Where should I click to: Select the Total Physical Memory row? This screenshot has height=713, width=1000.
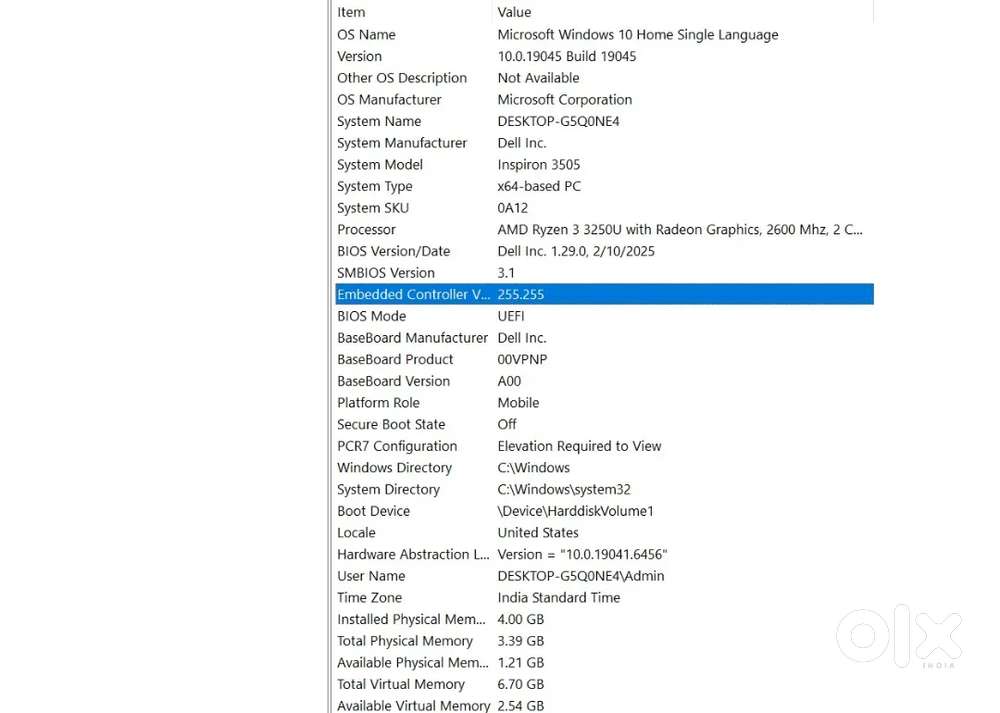(x=605, y=642)
